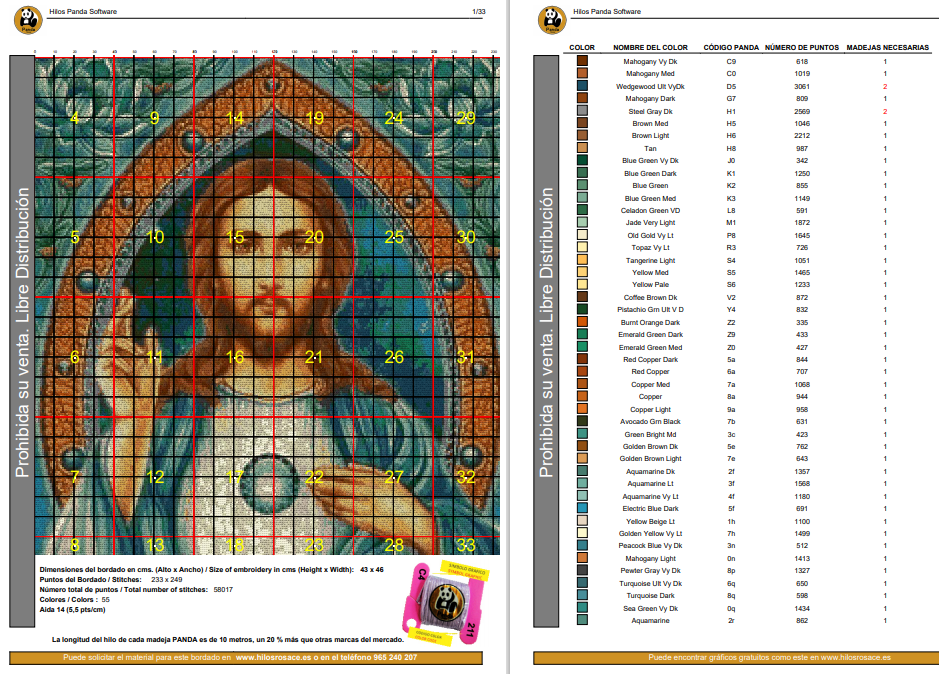Screen dimensions: 939x674
Task: Select the Tangerine Light color swatch
Action: point(582,260)
